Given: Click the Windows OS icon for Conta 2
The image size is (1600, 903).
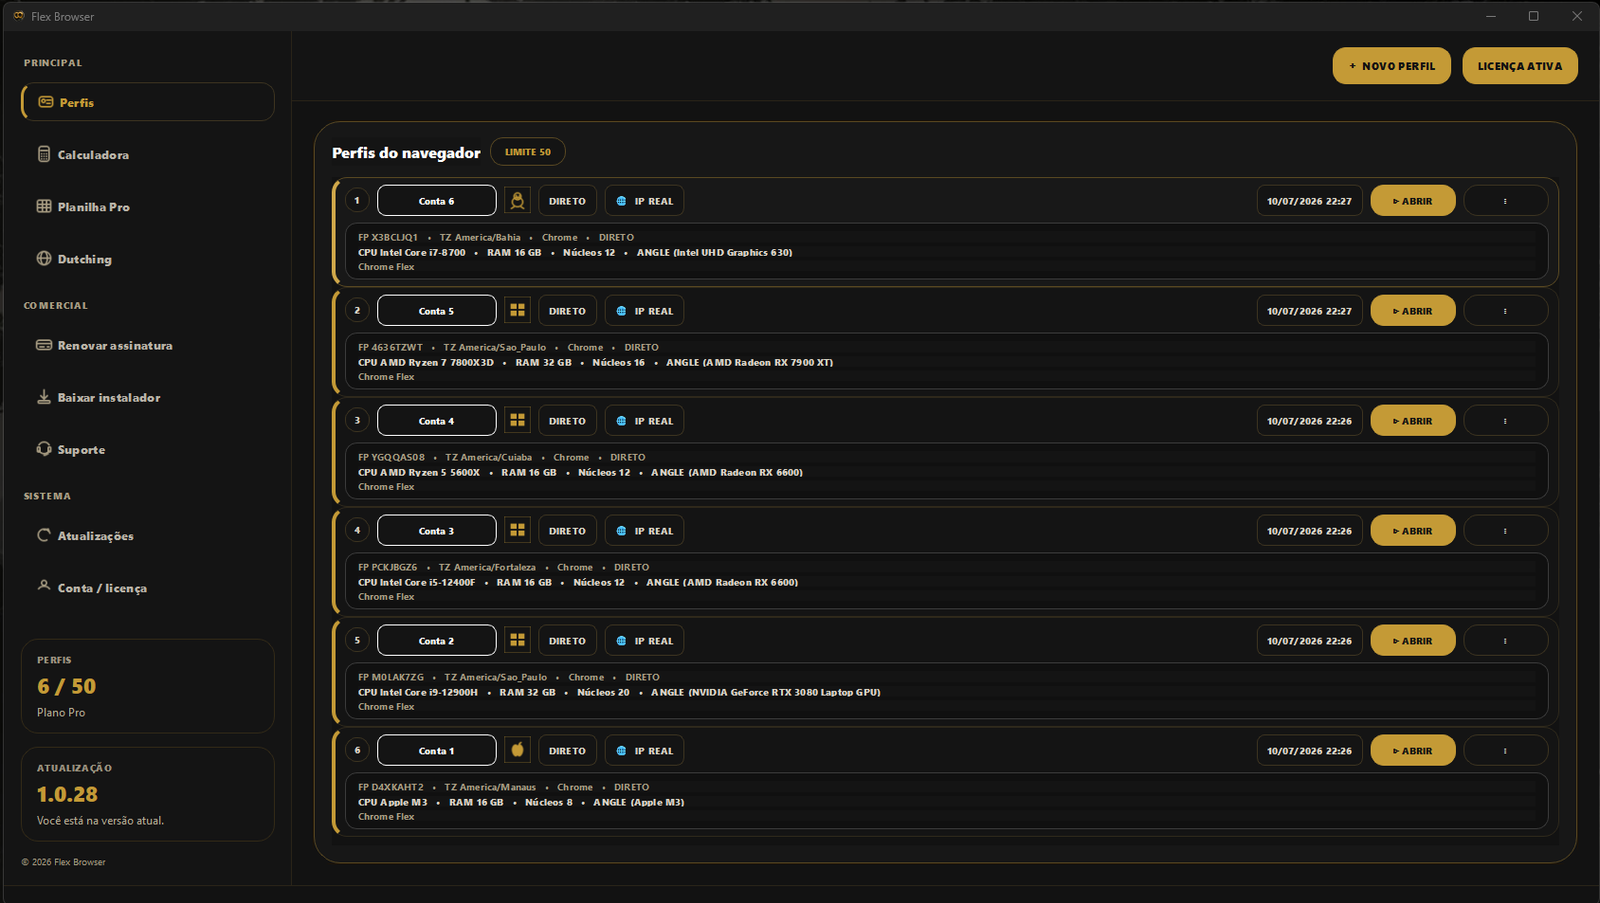Looking at the screenshot, I should coord(517,641).
